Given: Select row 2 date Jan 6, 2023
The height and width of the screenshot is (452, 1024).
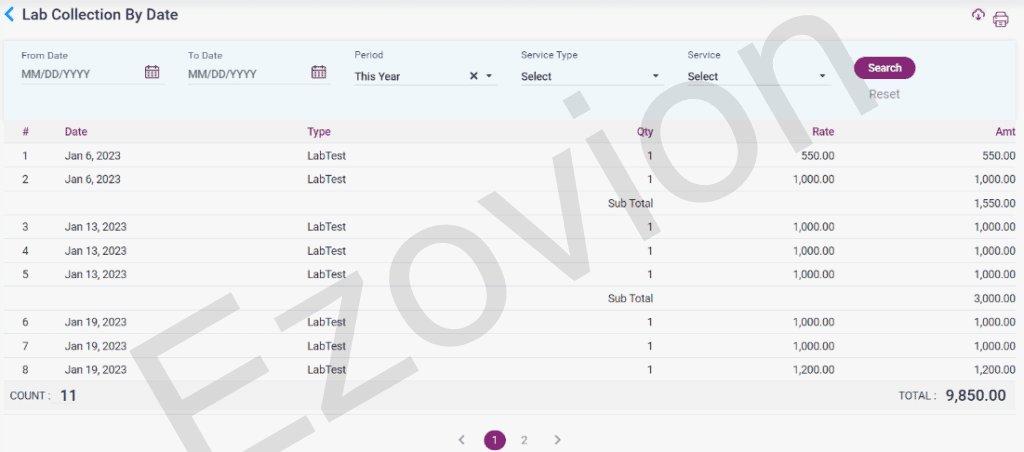Looking at the screenshot, I should coord(93,179).
